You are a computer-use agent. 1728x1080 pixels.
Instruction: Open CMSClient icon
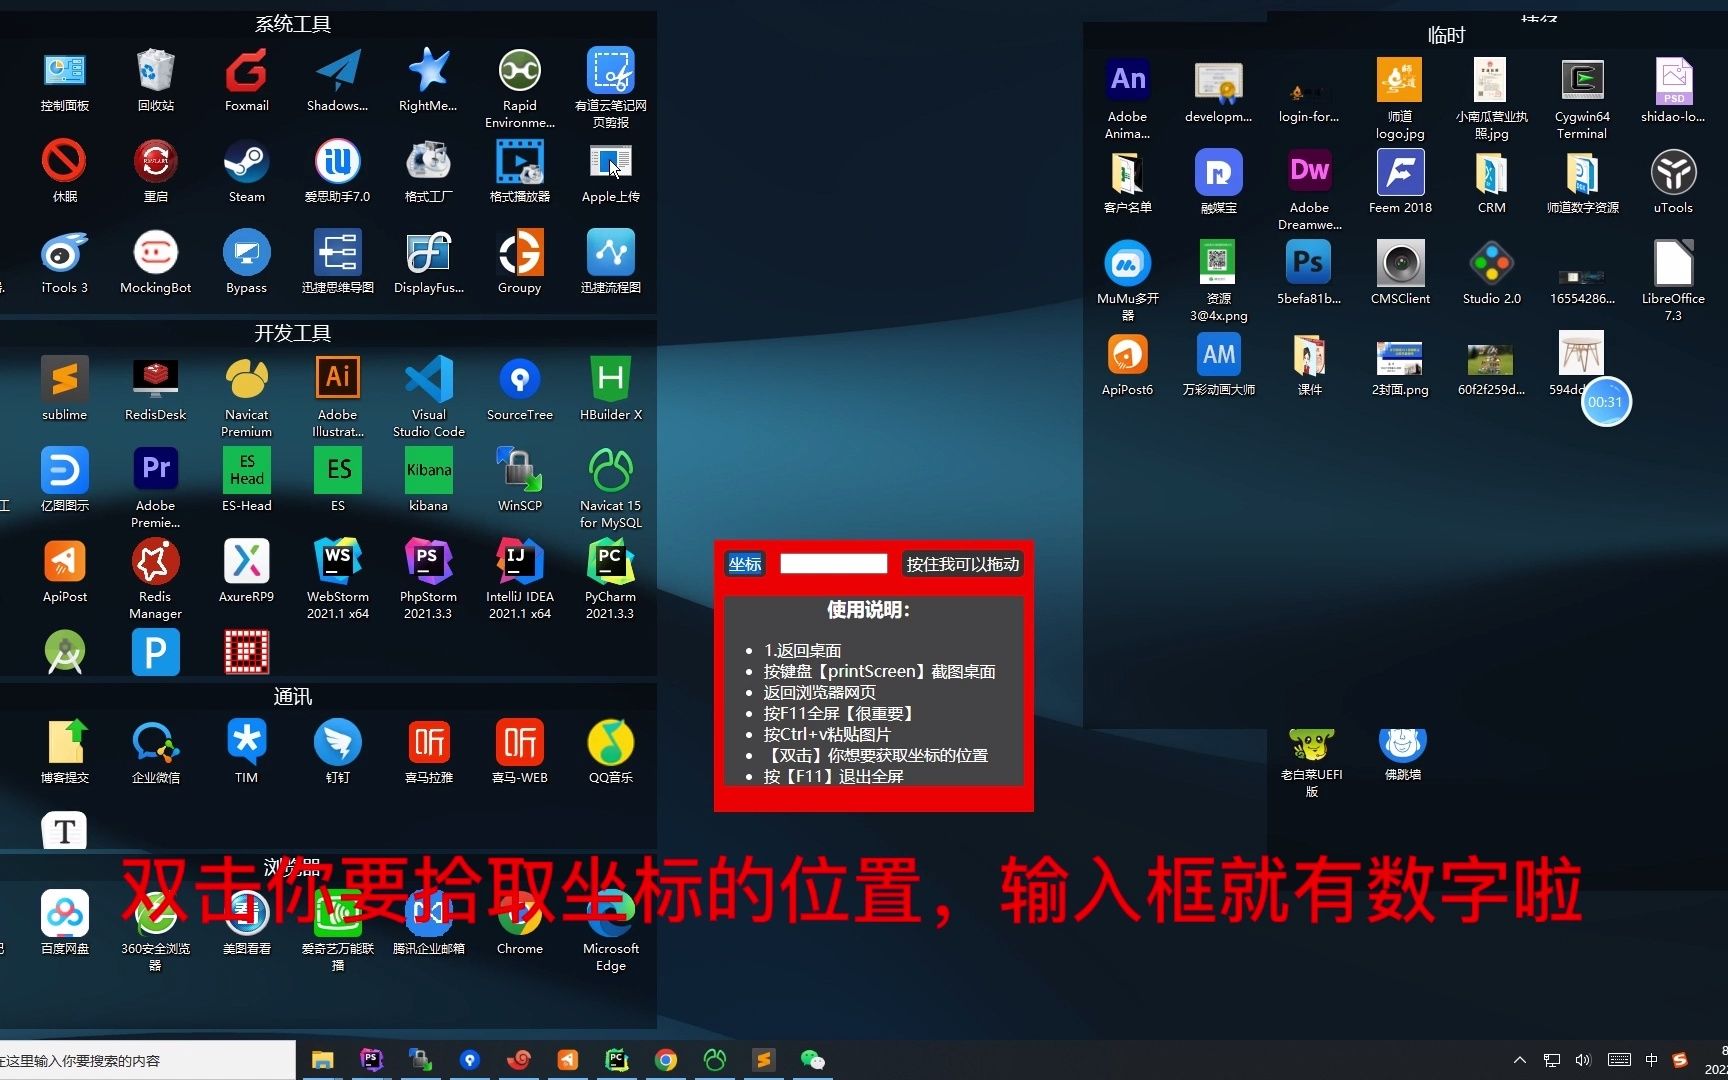pos(1400,273)
